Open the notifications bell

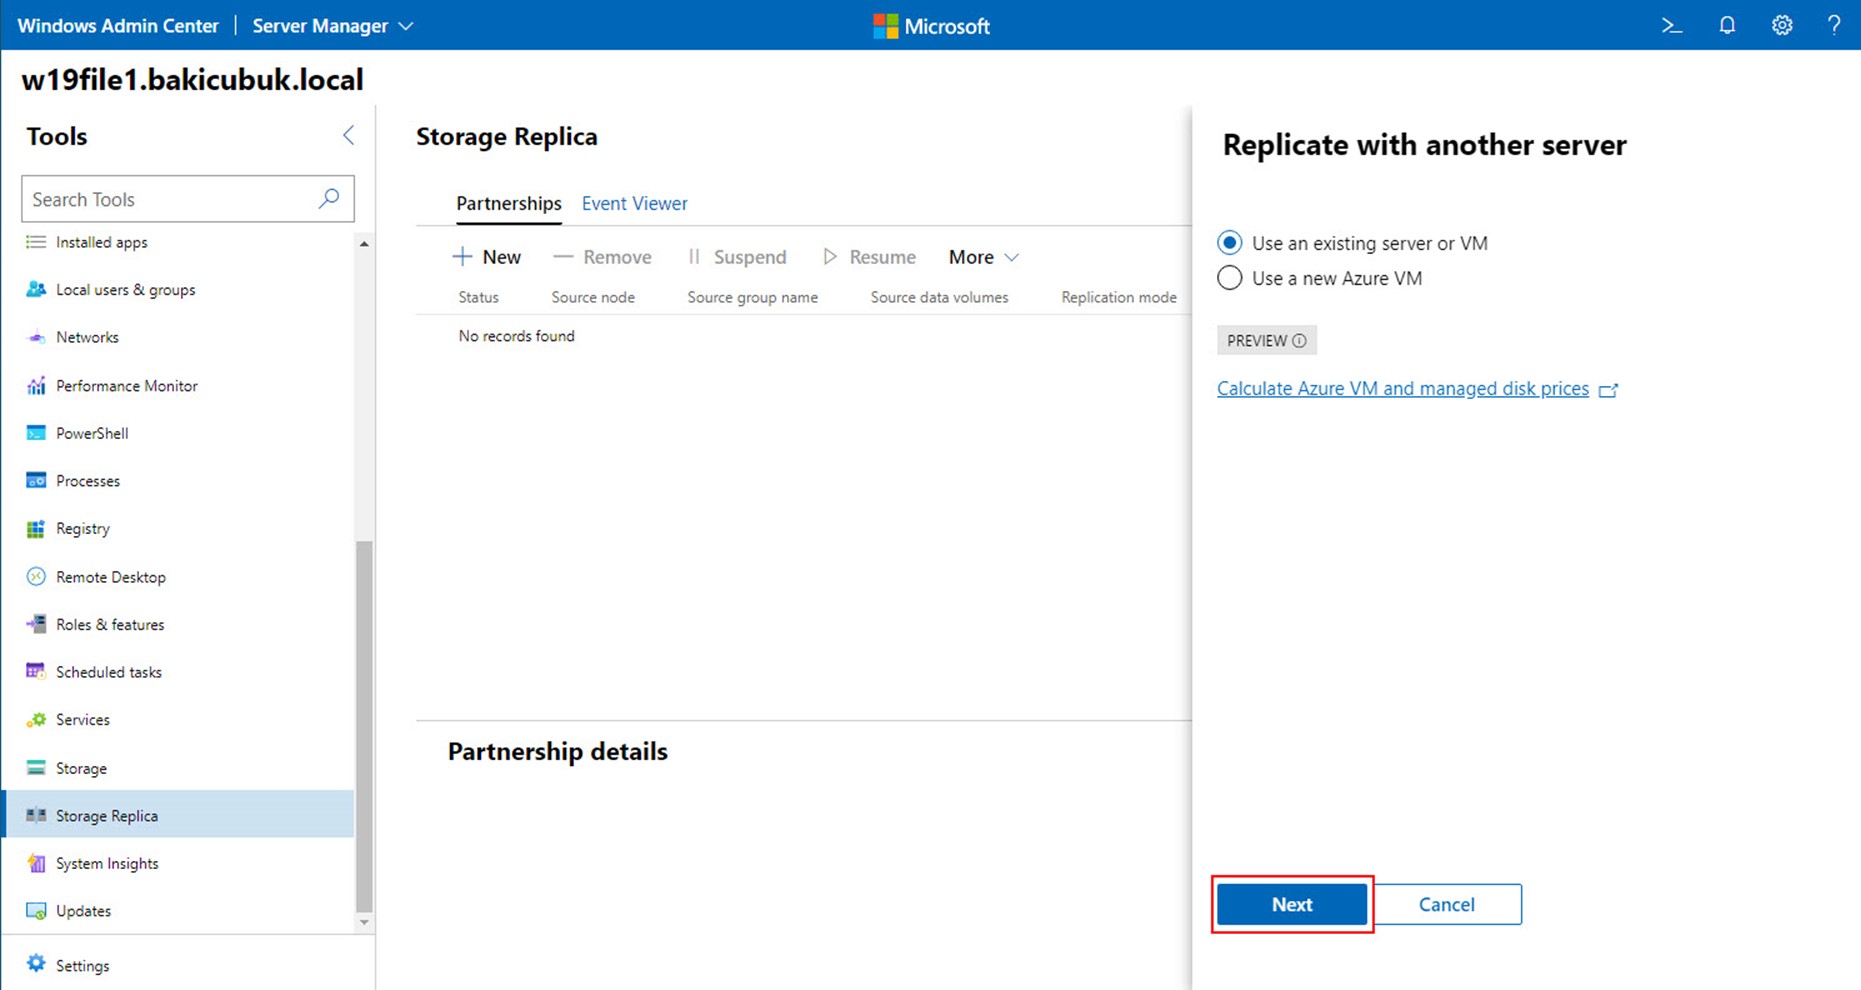pyautogui.click(x=1727, y=26)
